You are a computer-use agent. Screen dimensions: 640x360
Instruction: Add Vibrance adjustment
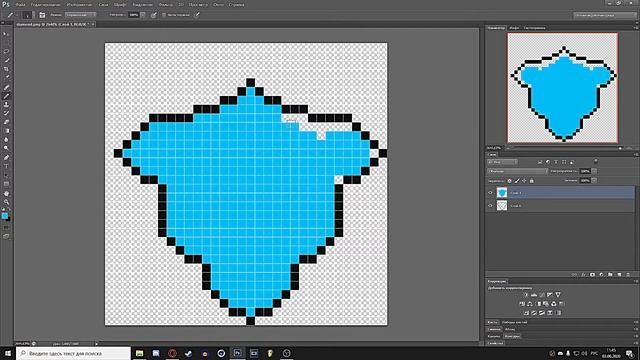pyautogui.click(x=558, y=295)
